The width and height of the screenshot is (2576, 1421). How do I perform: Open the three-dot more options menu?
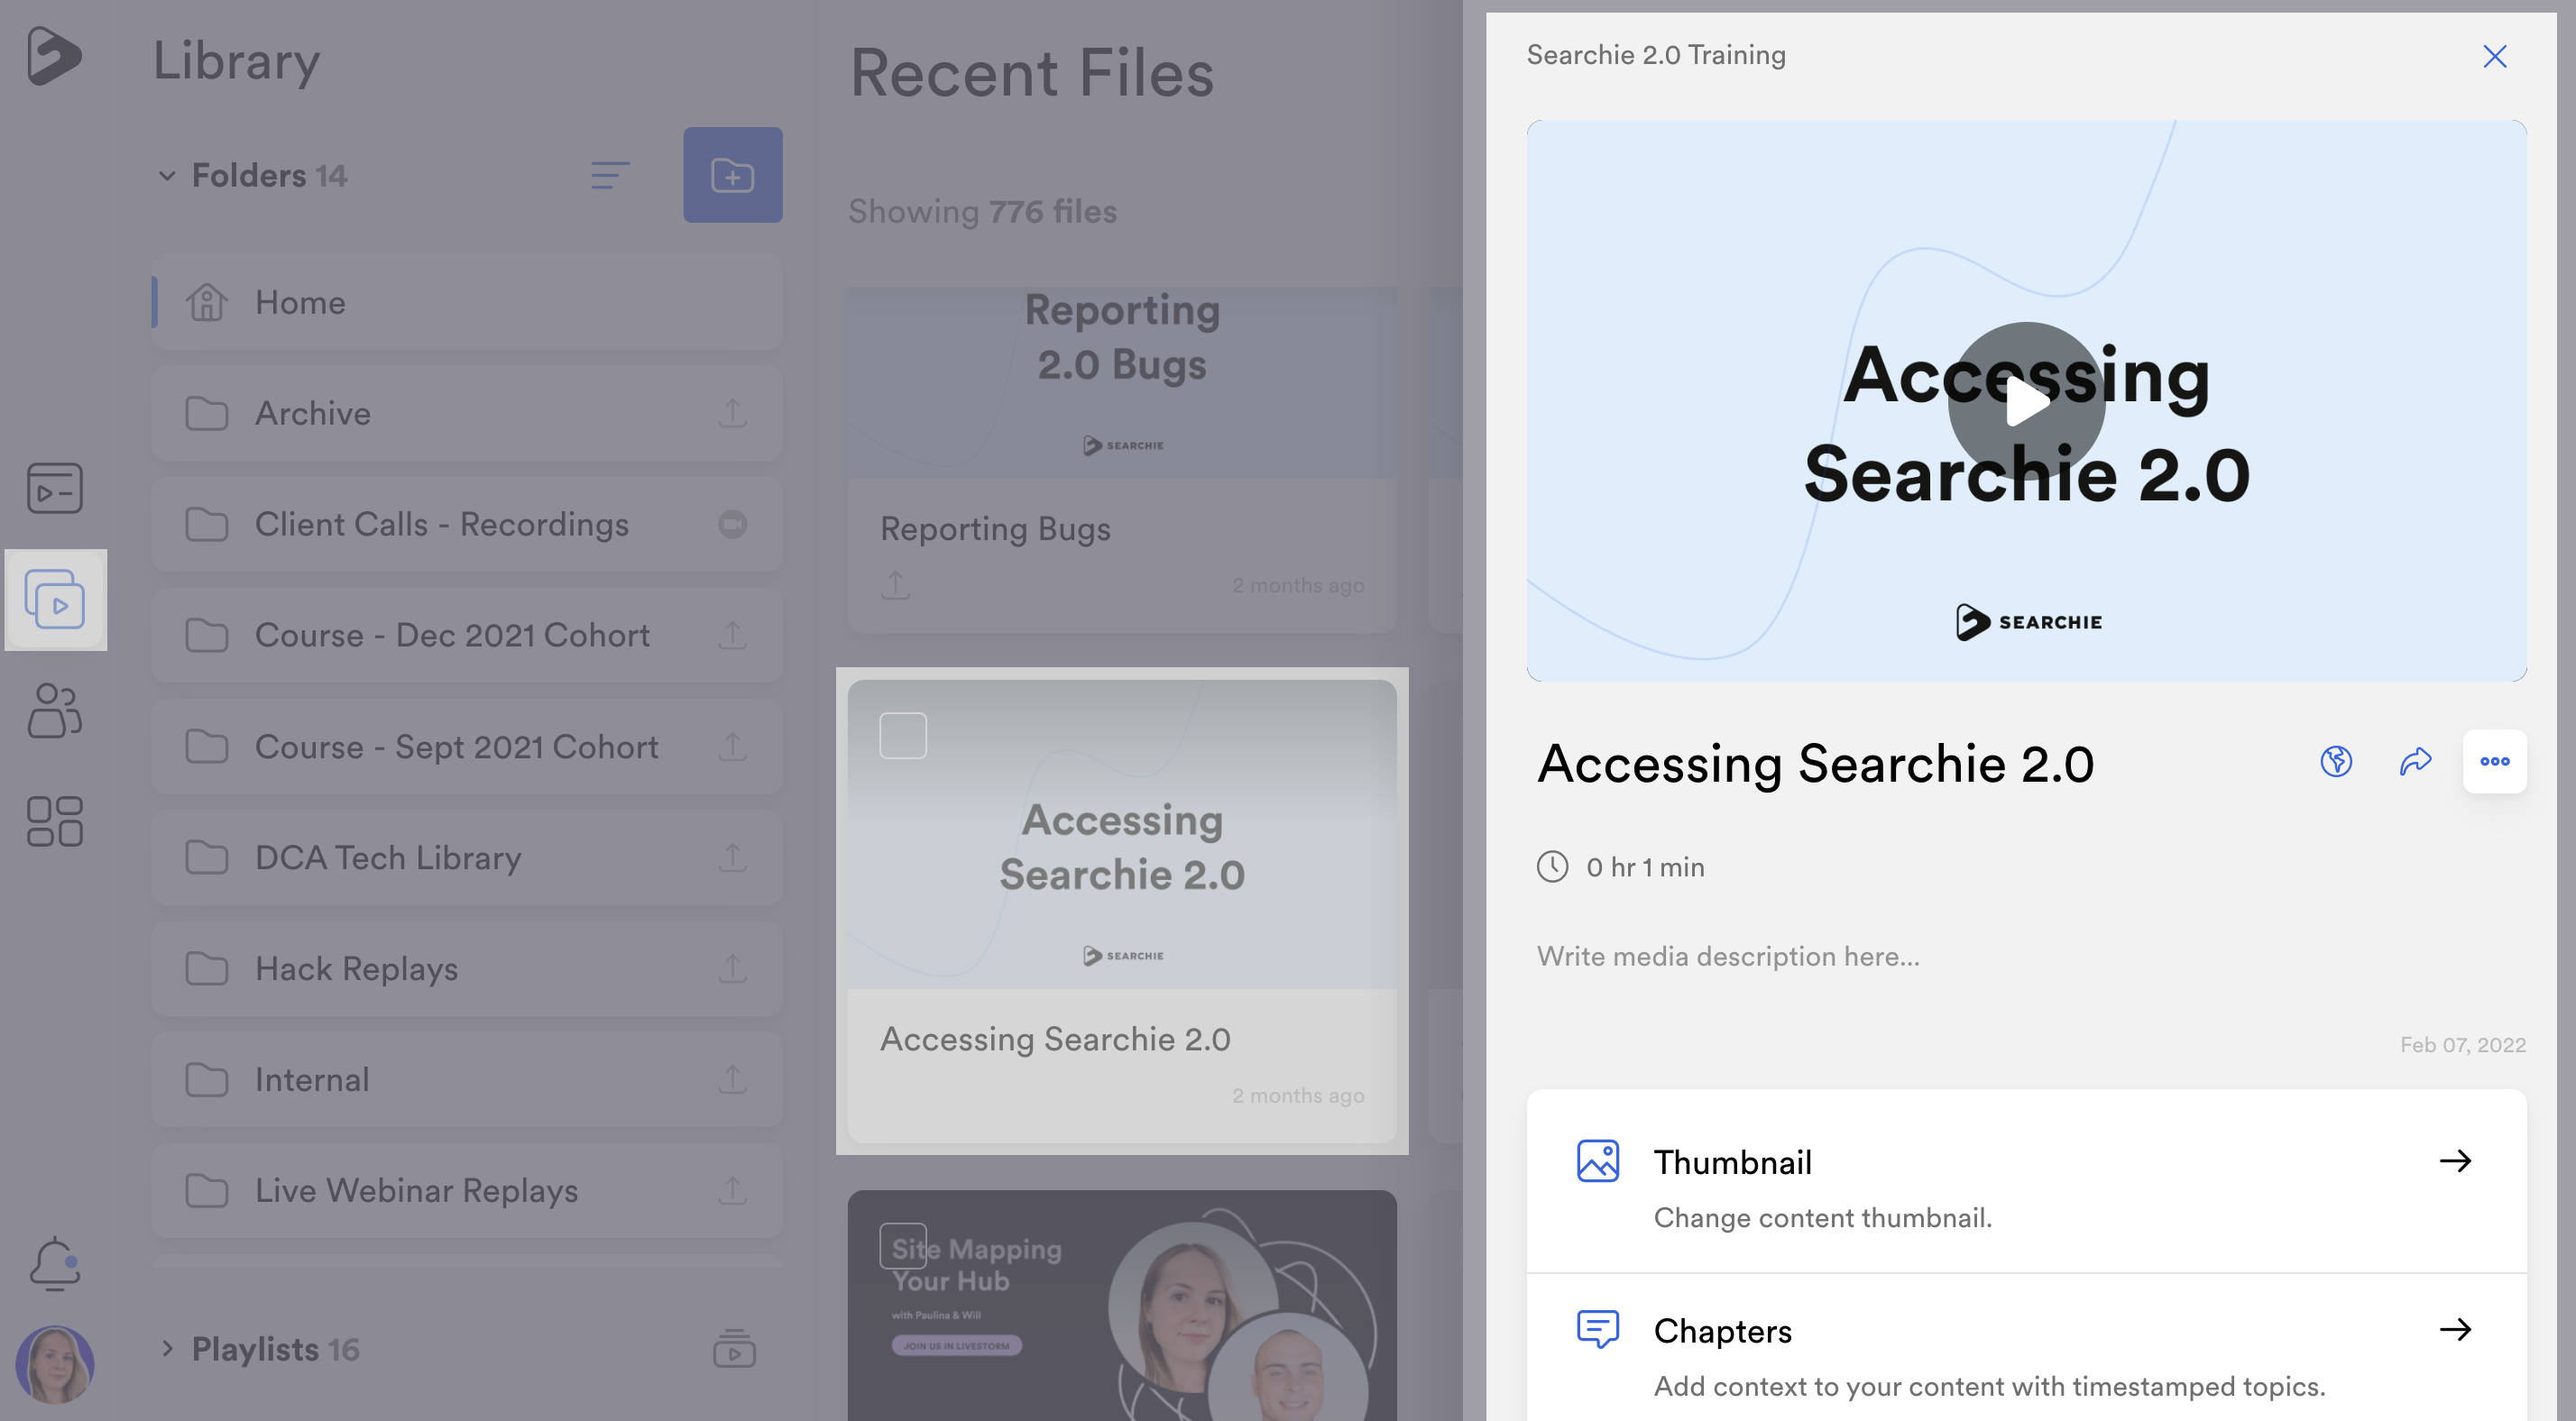(2494, 762)
